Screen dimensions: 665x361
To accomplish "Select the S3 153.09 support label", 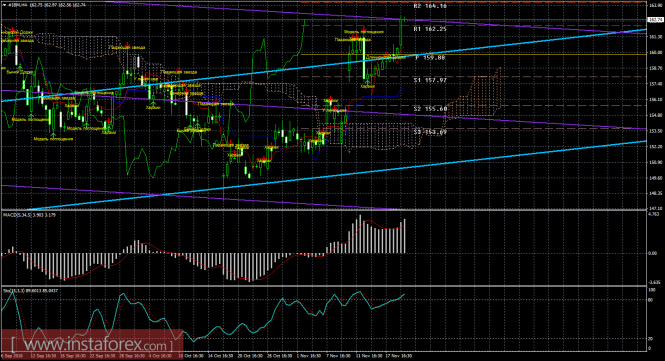I will 430,132.
